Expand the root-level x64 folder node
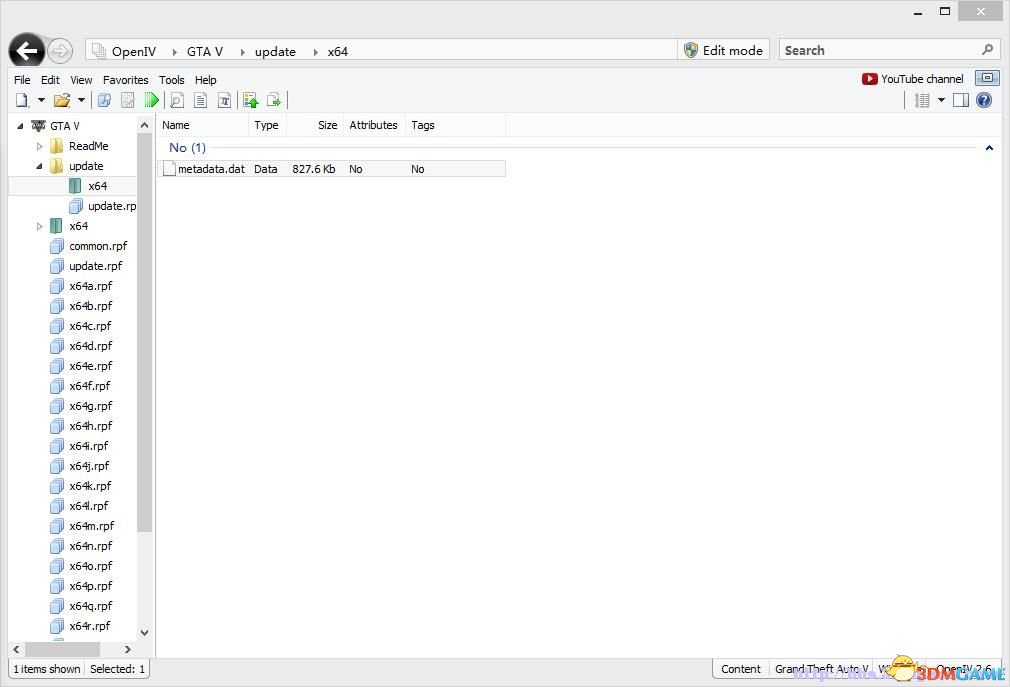1010x687 pixels. click(x=39, y=226)
